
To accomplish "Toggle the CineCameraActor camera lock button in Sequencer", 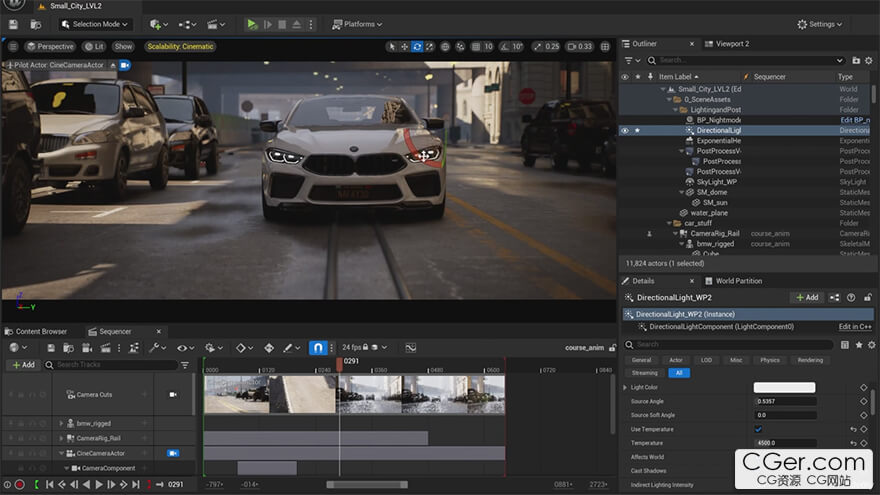I will click(x=173, y=453).
